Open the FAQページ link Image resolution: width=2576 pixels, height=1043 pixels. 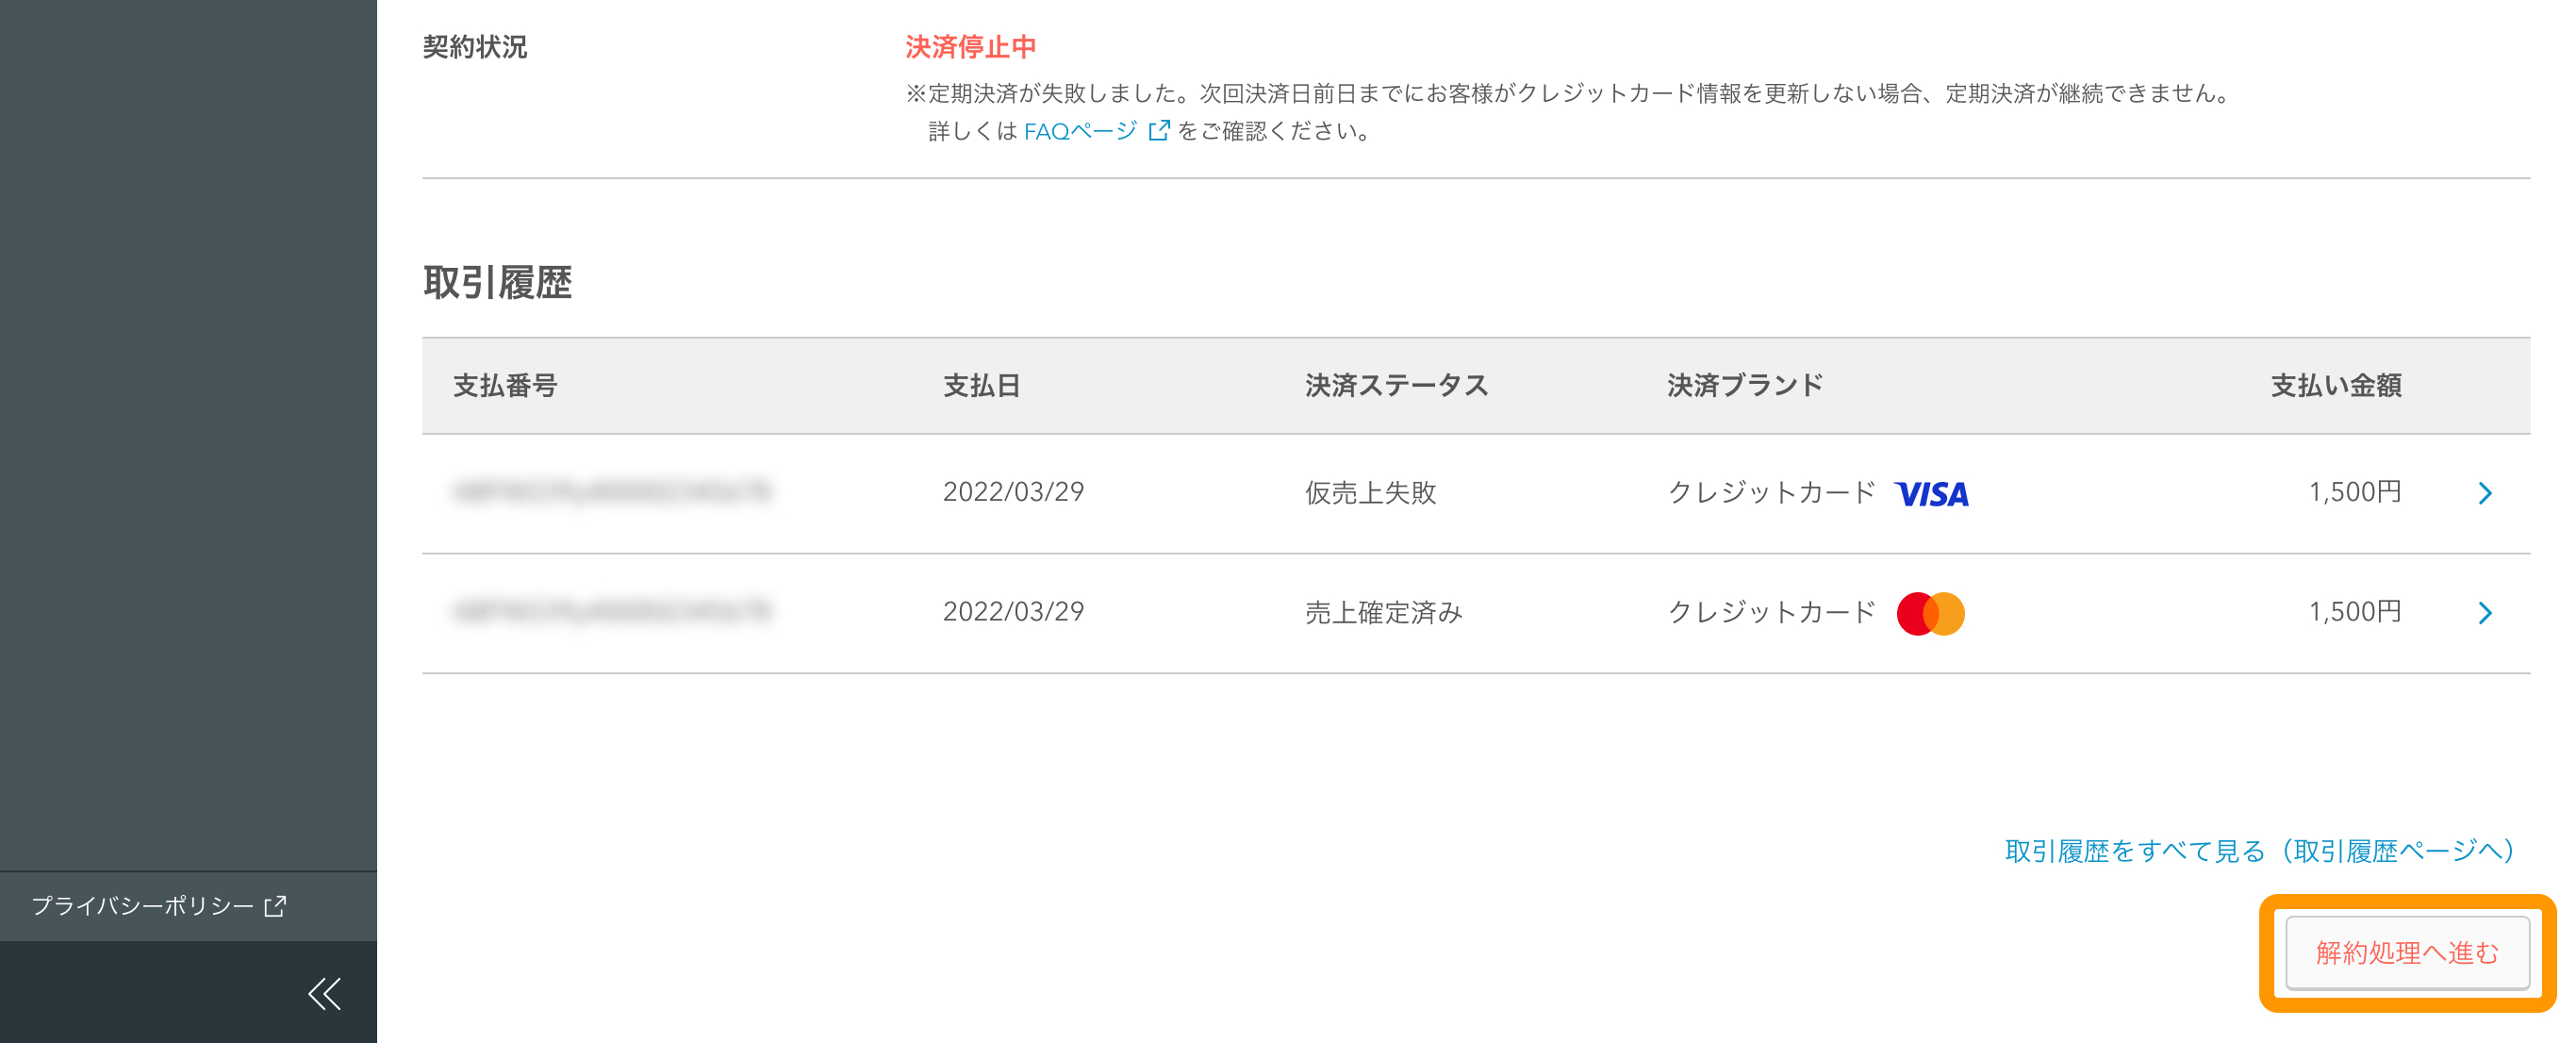point(1079,128)
